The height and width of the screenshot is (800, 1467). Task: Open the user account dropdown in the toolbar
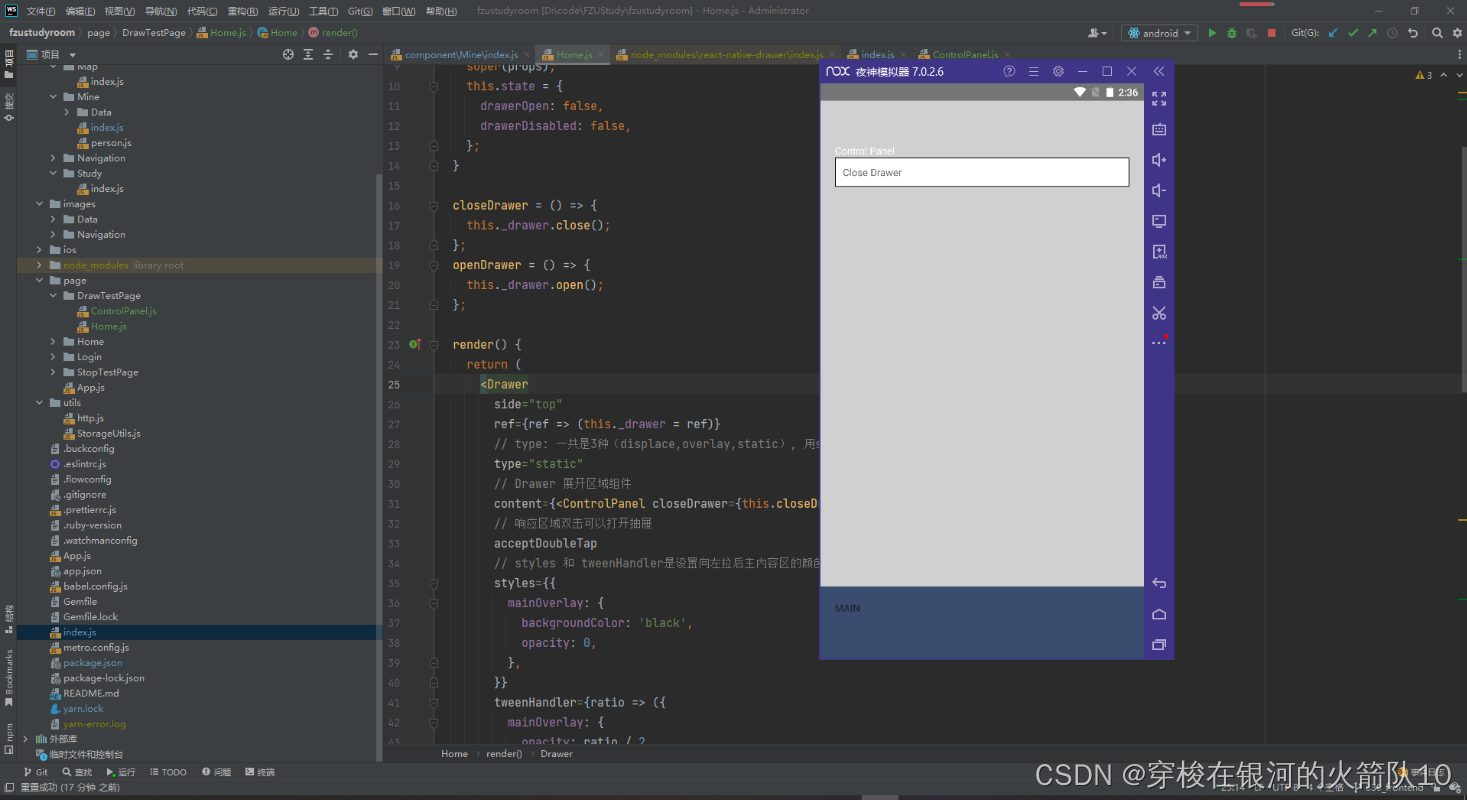click(x=1097, y=33)
